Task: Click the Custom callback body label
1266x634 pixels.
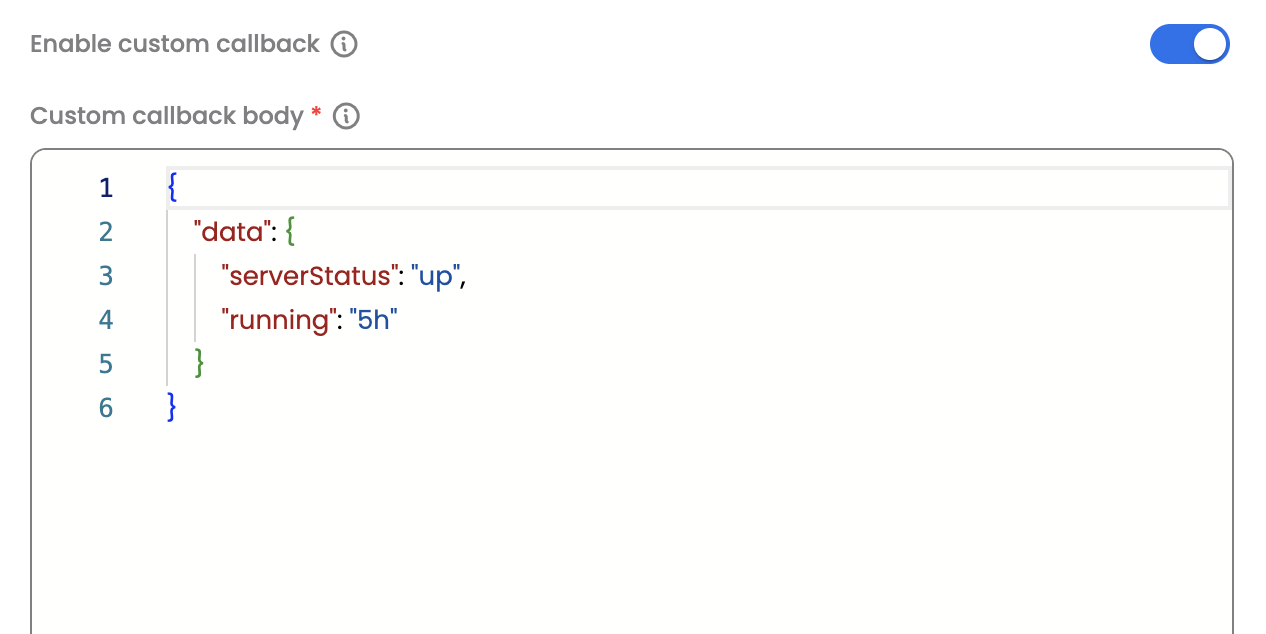Action: tap(167, 116)
